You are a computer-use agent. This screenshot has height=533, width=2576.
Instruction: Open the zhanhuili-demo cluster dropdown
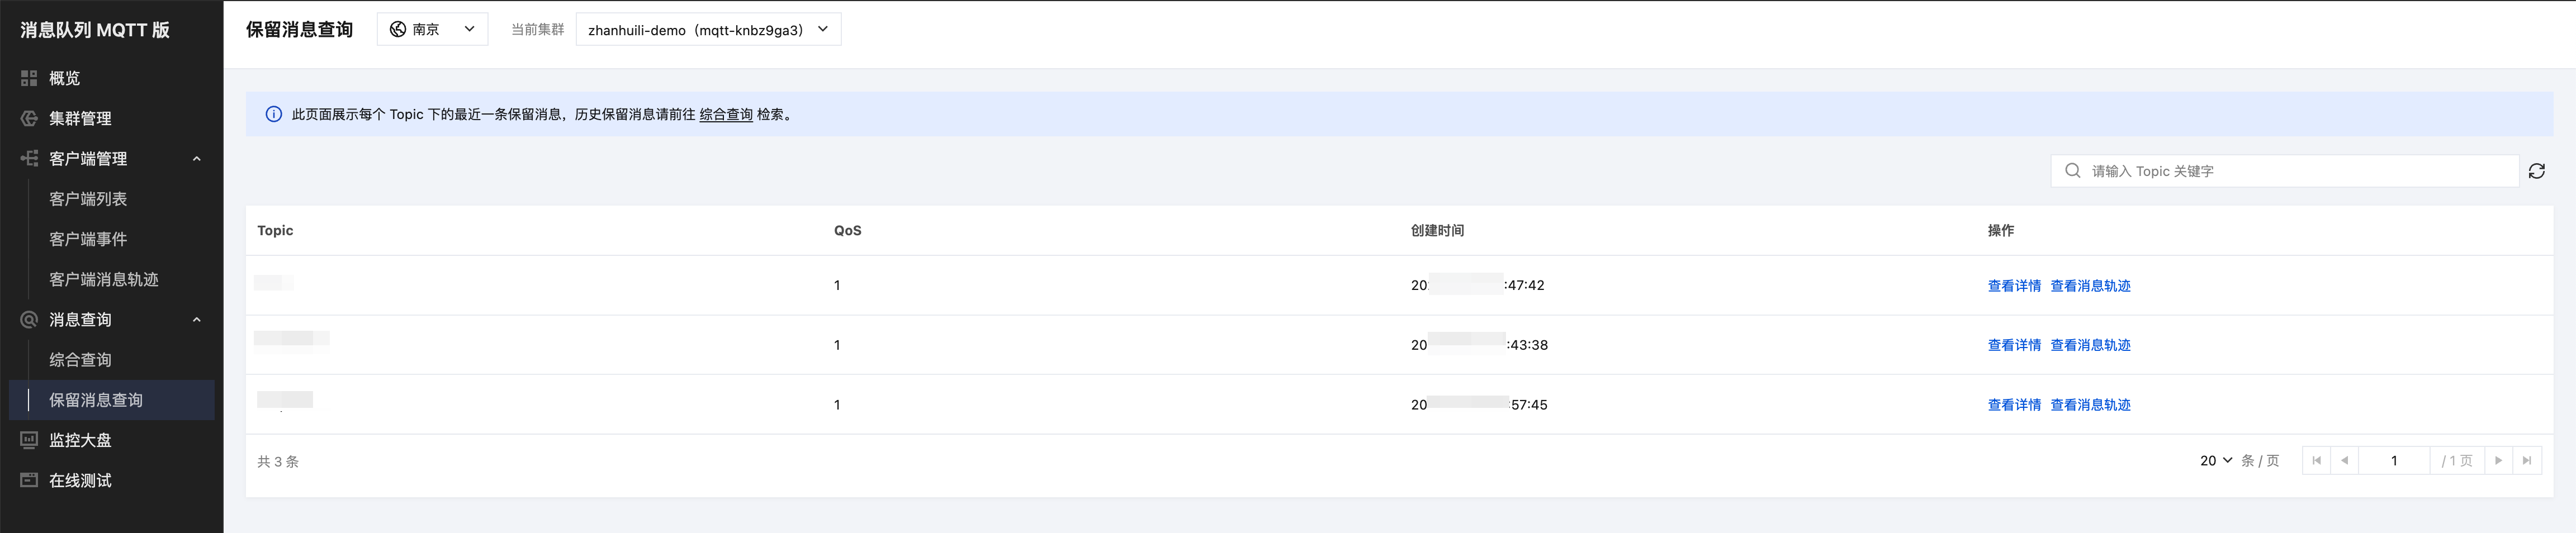point(708,29)
